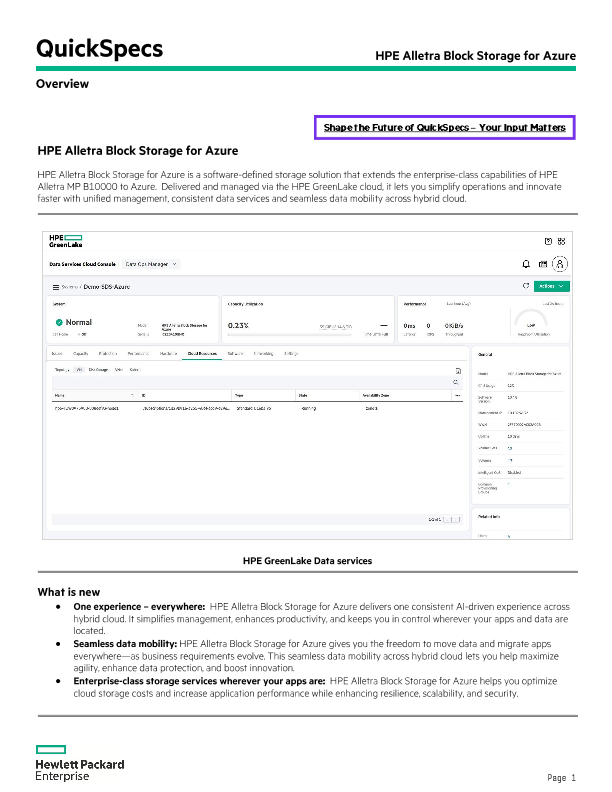Image resolution: width=612 pixels, height=792 pixels.
Task: Click the Overview section heading
Action: 62,84
